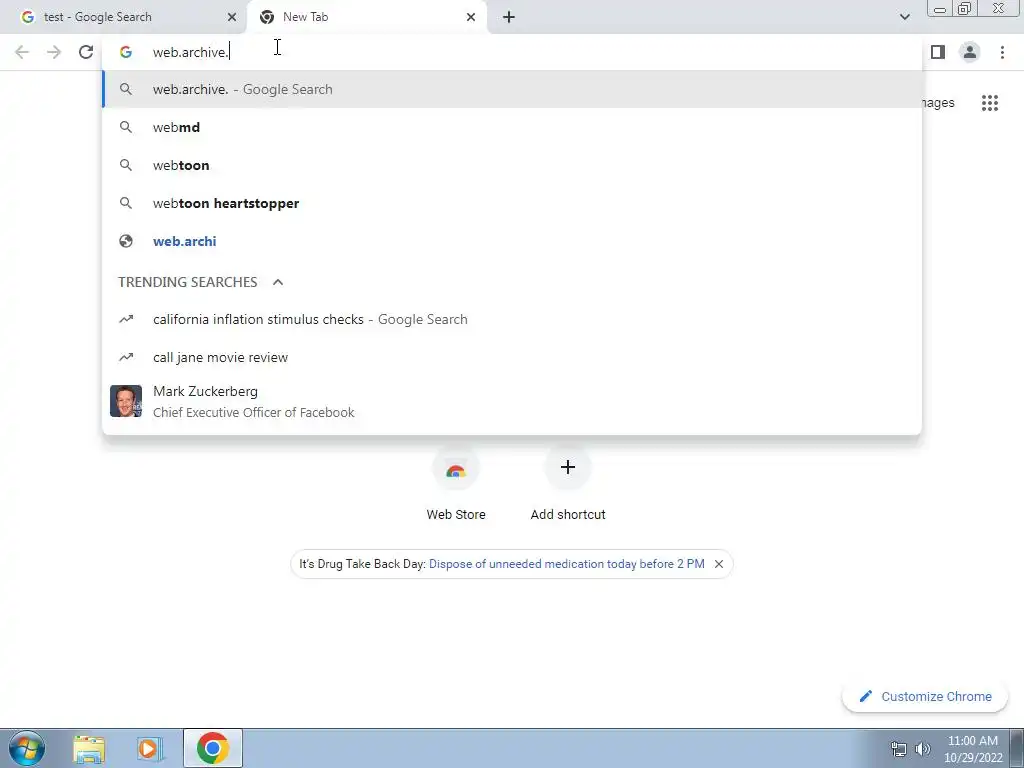Close the test - Google Search tab
1024x768 pixels.
(x=232, y=17)
